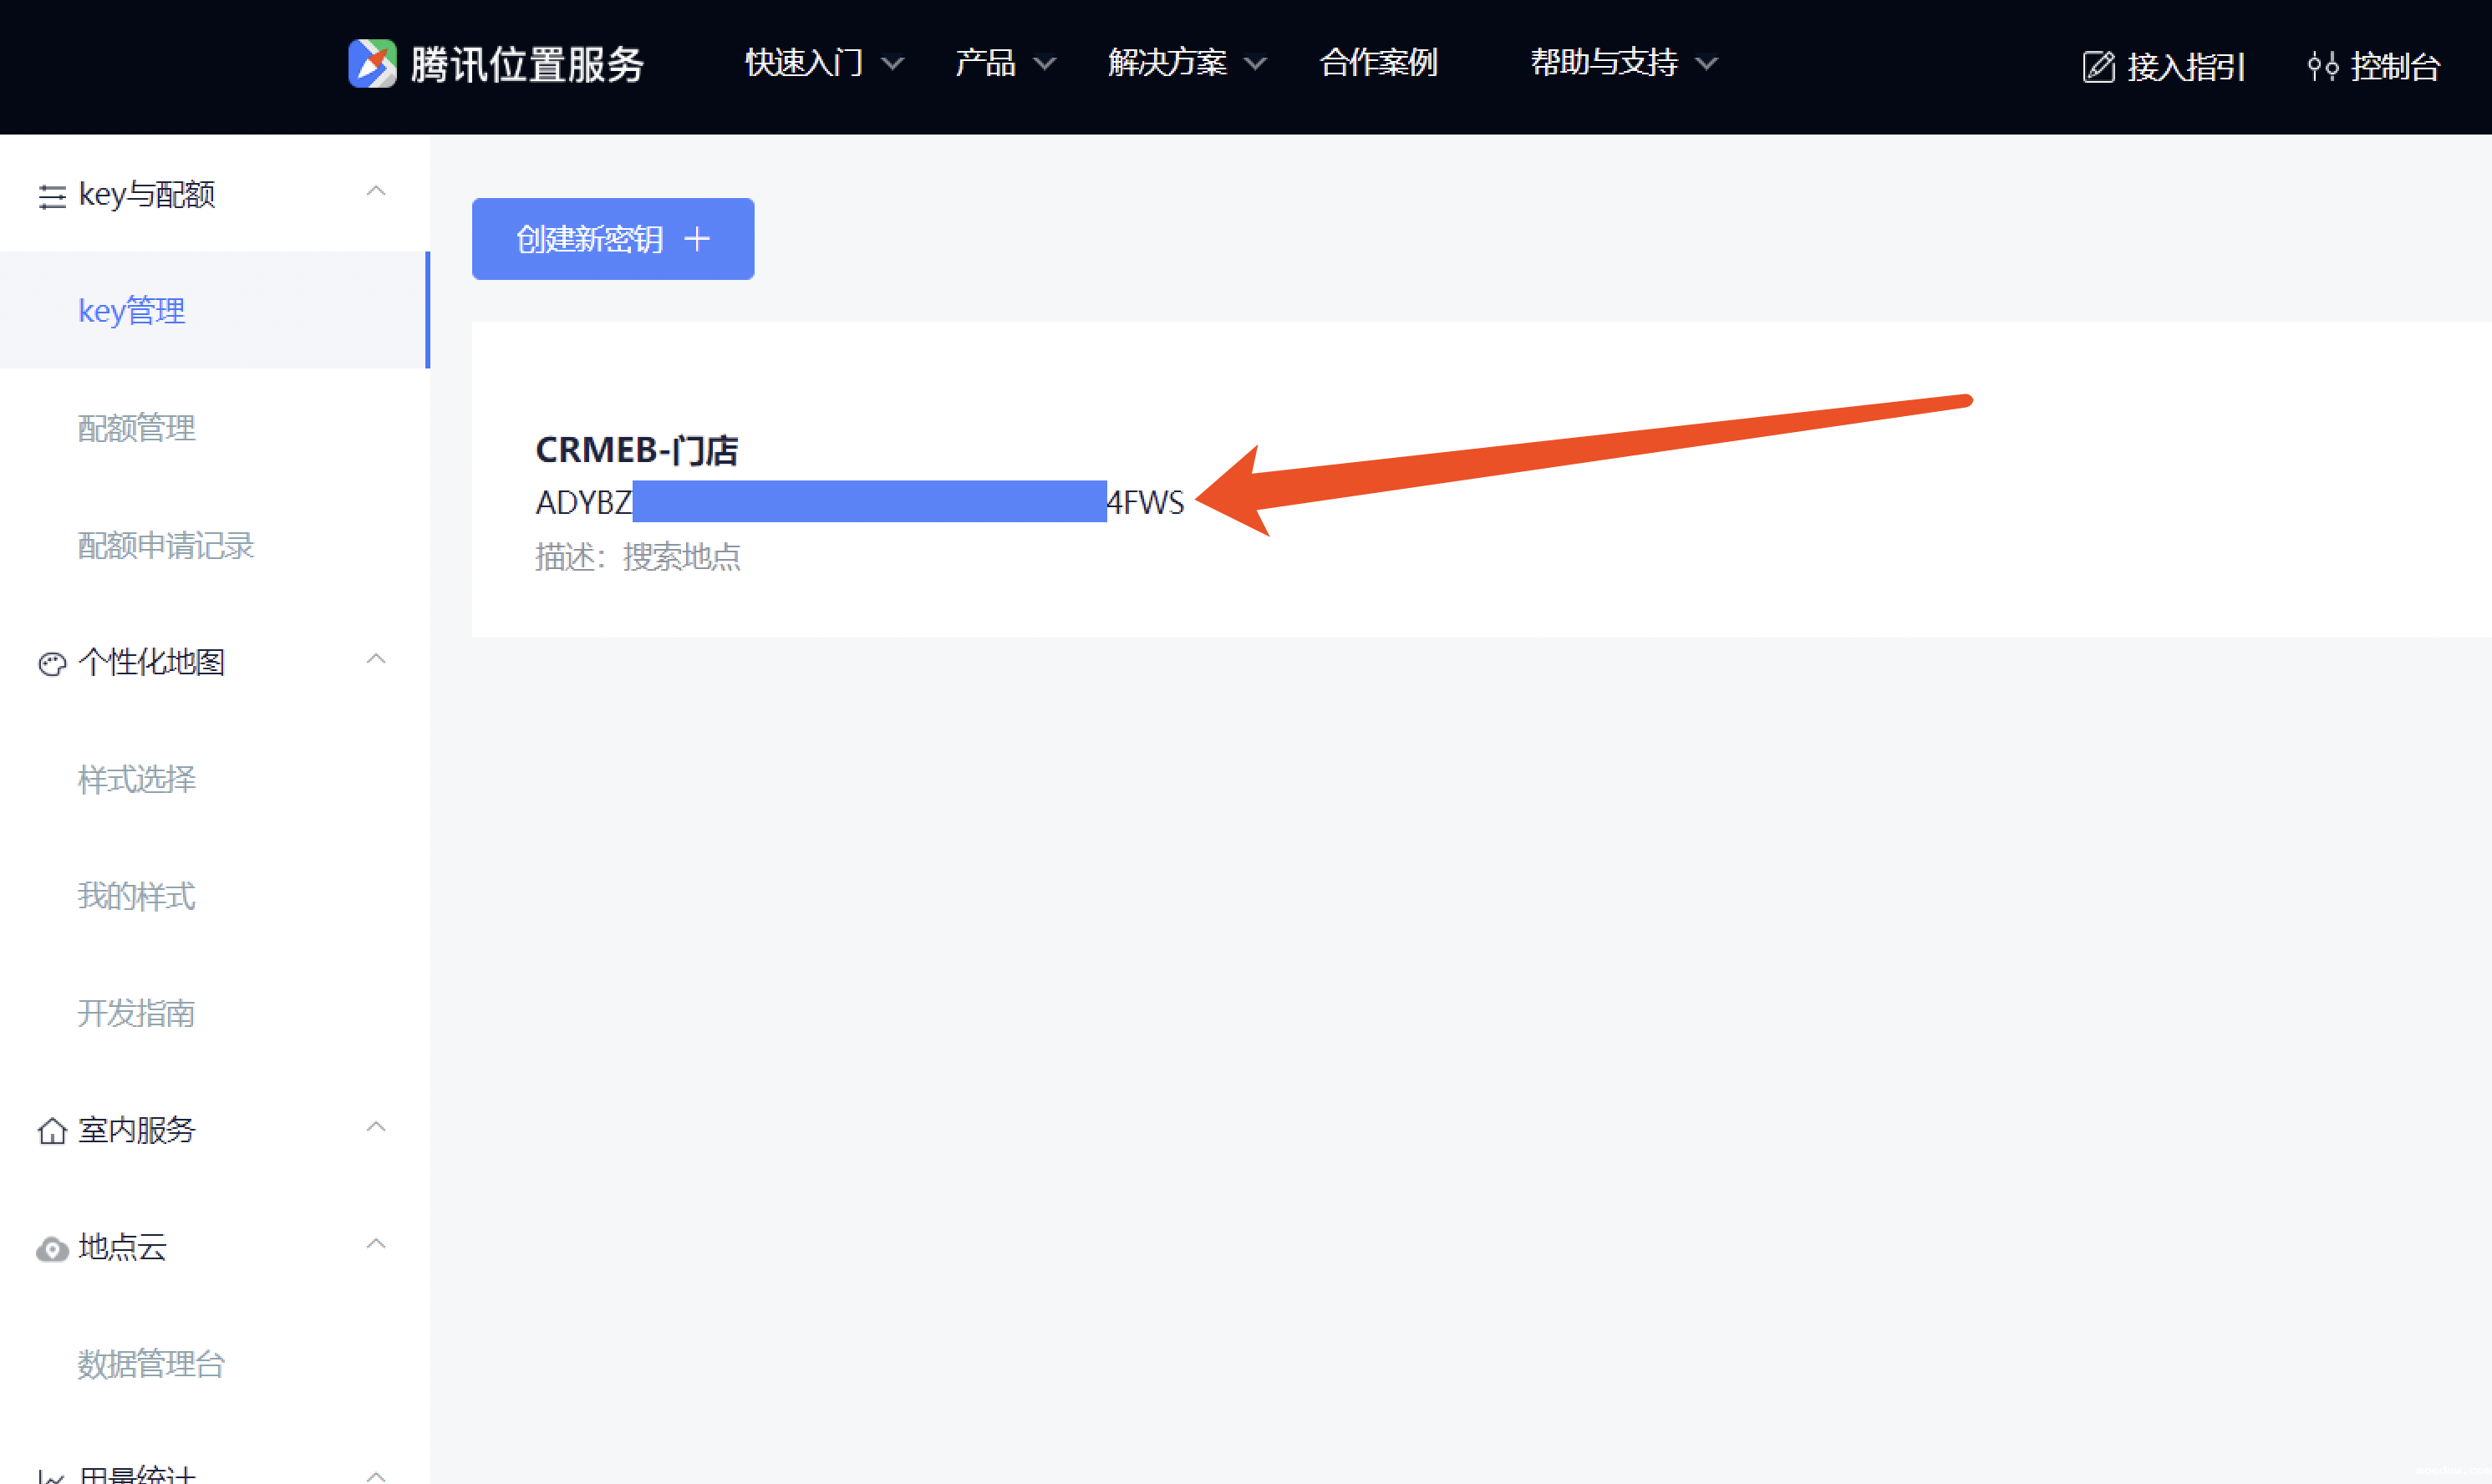This screenshot has width=2492, height=1484.
Task: Collapse the 室内服务 section chevron
Action: pyautogui.click(x=376, y=1127)
